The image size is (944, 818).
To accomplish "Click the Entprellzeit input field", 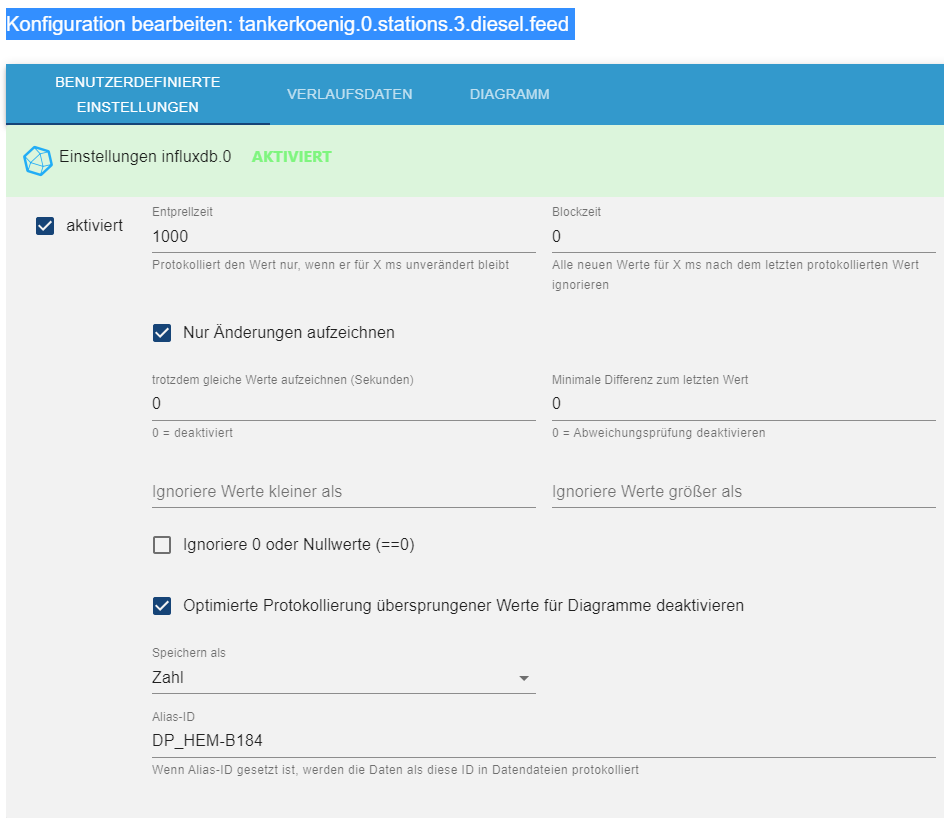I will [x=343, y=237].
